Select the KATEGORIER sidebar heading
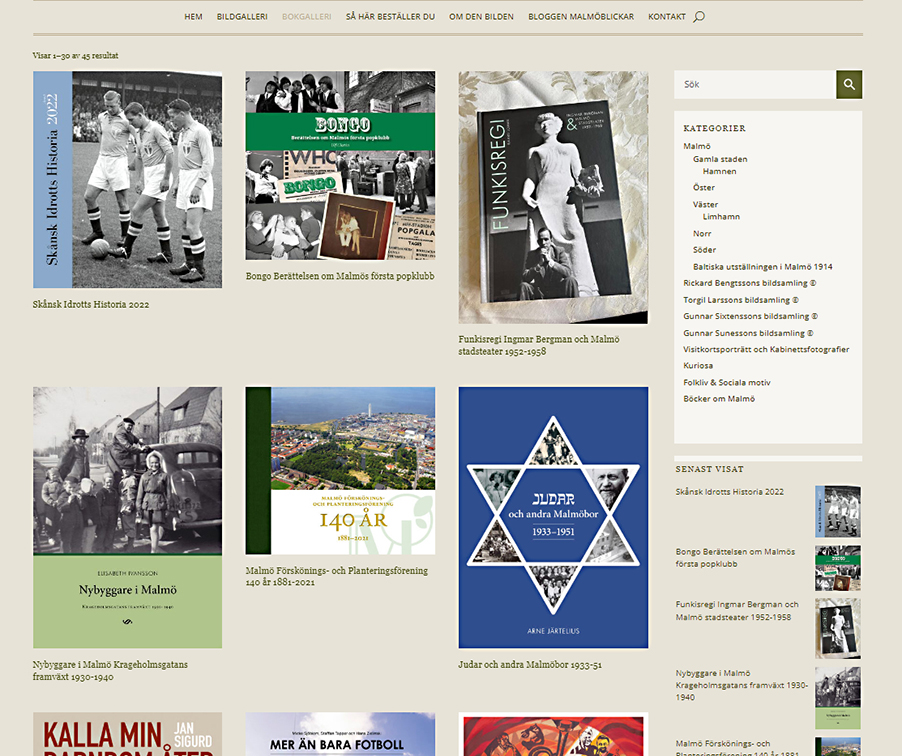Viewport: 902px width, 756px height. pyautogui.click(x=714, y=128)
